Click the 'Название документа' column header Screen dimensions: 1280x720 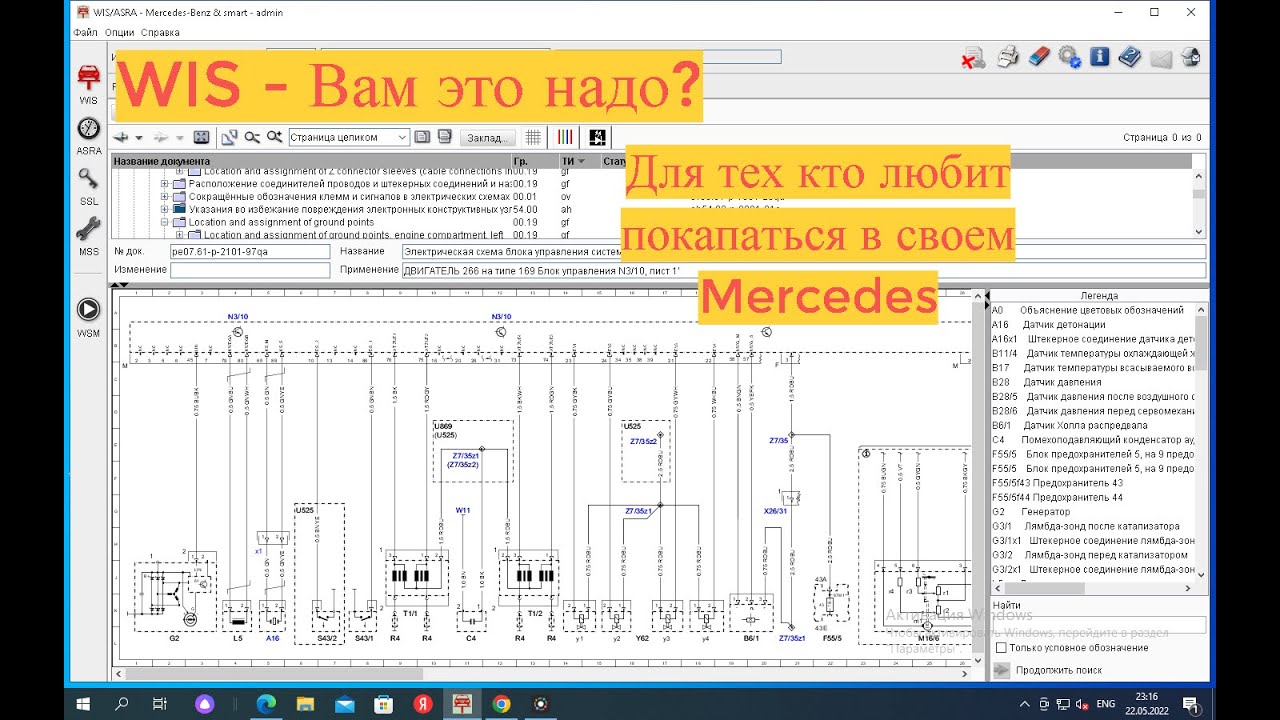(x=311, y=161)
